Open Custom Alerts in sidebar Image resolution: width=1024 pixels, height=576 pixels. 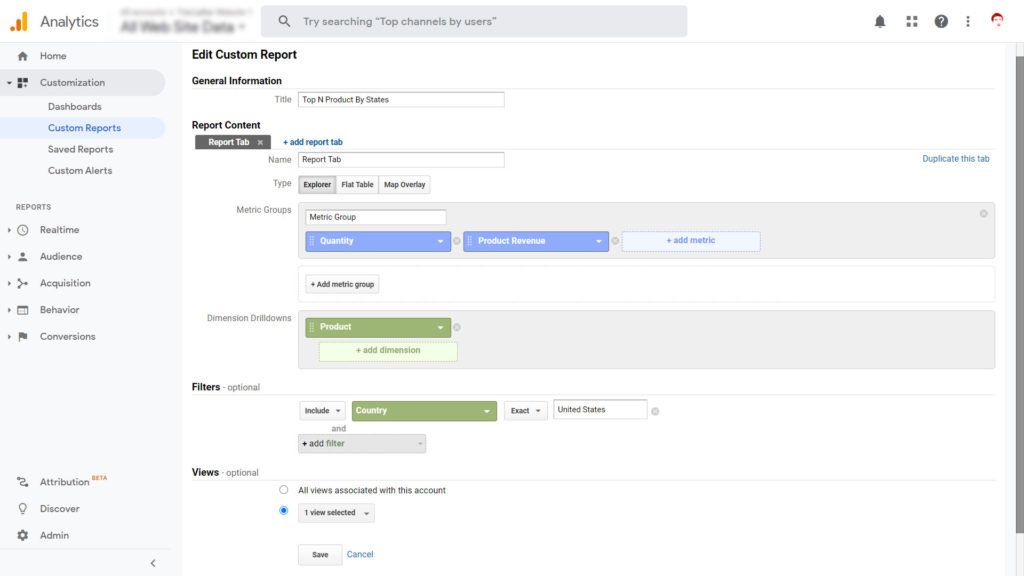(x=80, y=170)
